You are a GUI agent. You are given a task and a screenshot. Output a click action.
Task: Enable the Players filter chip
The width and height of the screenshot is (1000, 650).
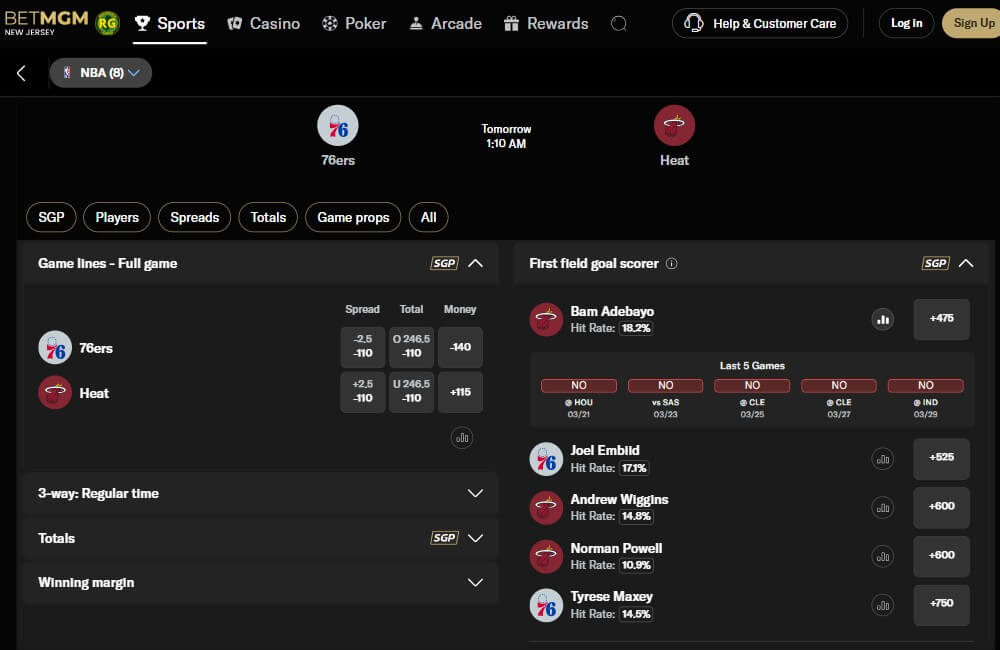pos(116,217)
